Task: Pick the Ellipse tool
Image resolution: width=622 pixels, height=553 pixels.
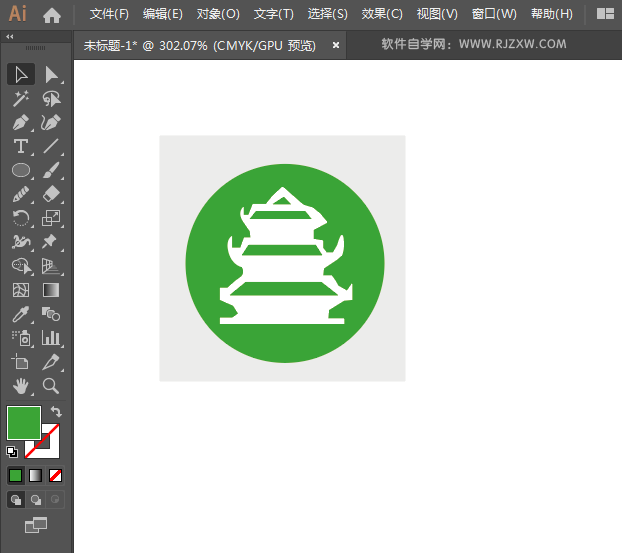Action: click(x=21, y=171)
